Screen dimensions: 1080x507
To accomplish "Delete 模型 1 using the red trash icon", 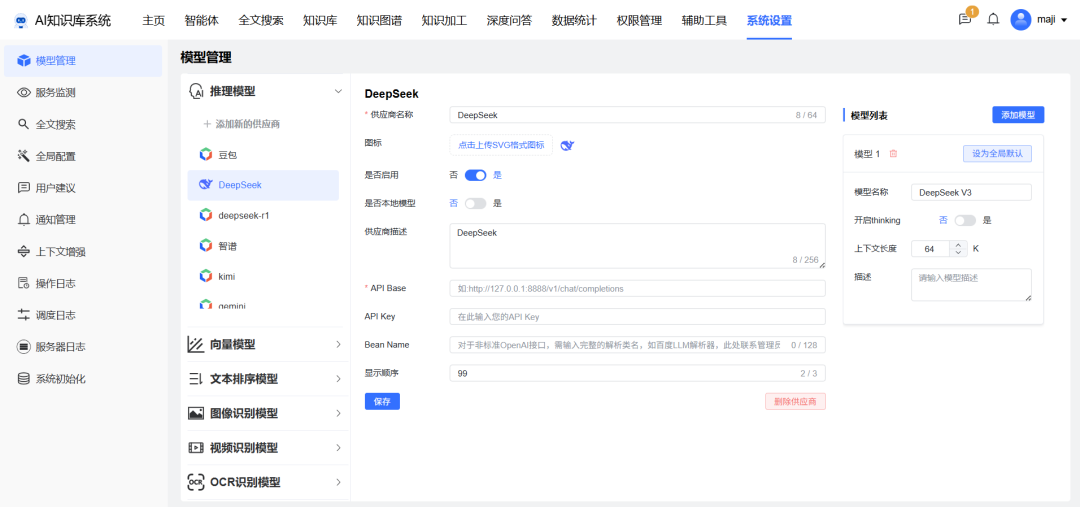I will [x=893, y=154].
